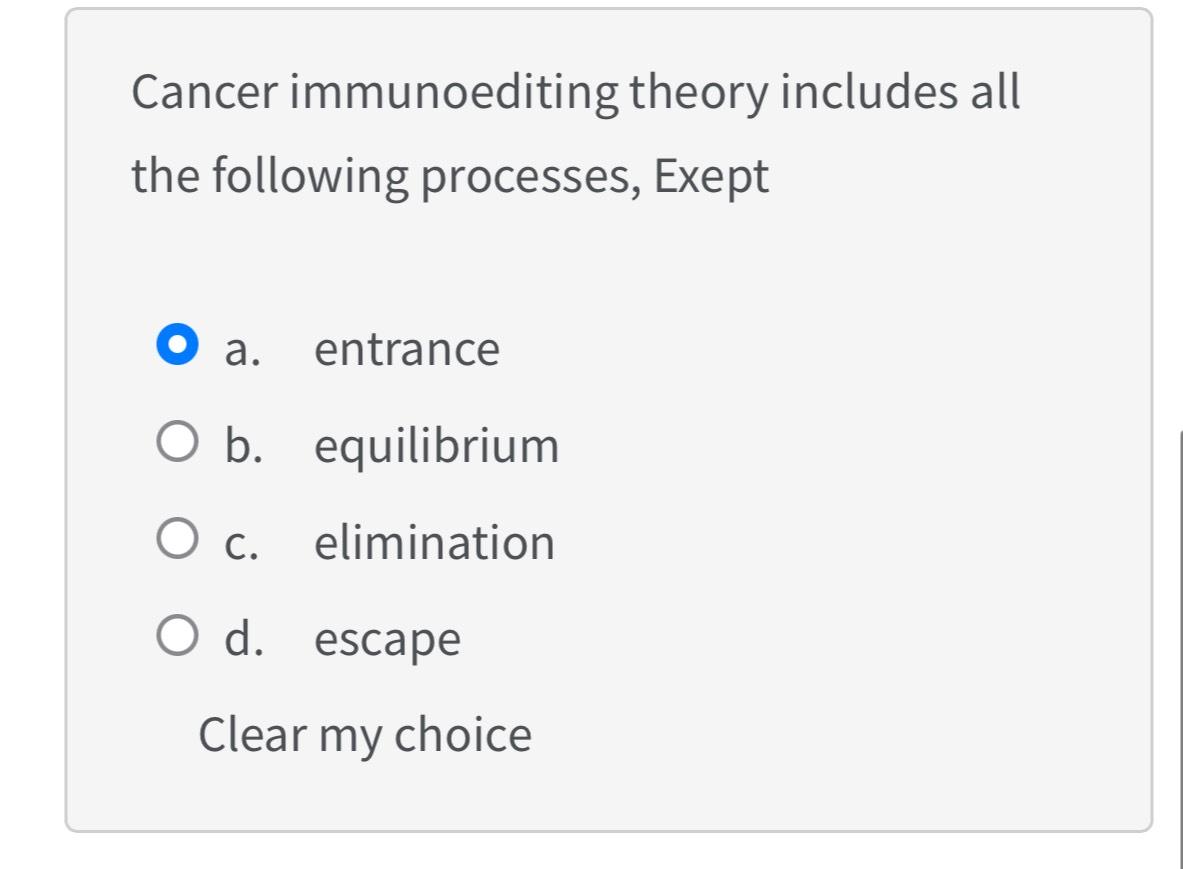Select the radio button for option d escape

178,636
